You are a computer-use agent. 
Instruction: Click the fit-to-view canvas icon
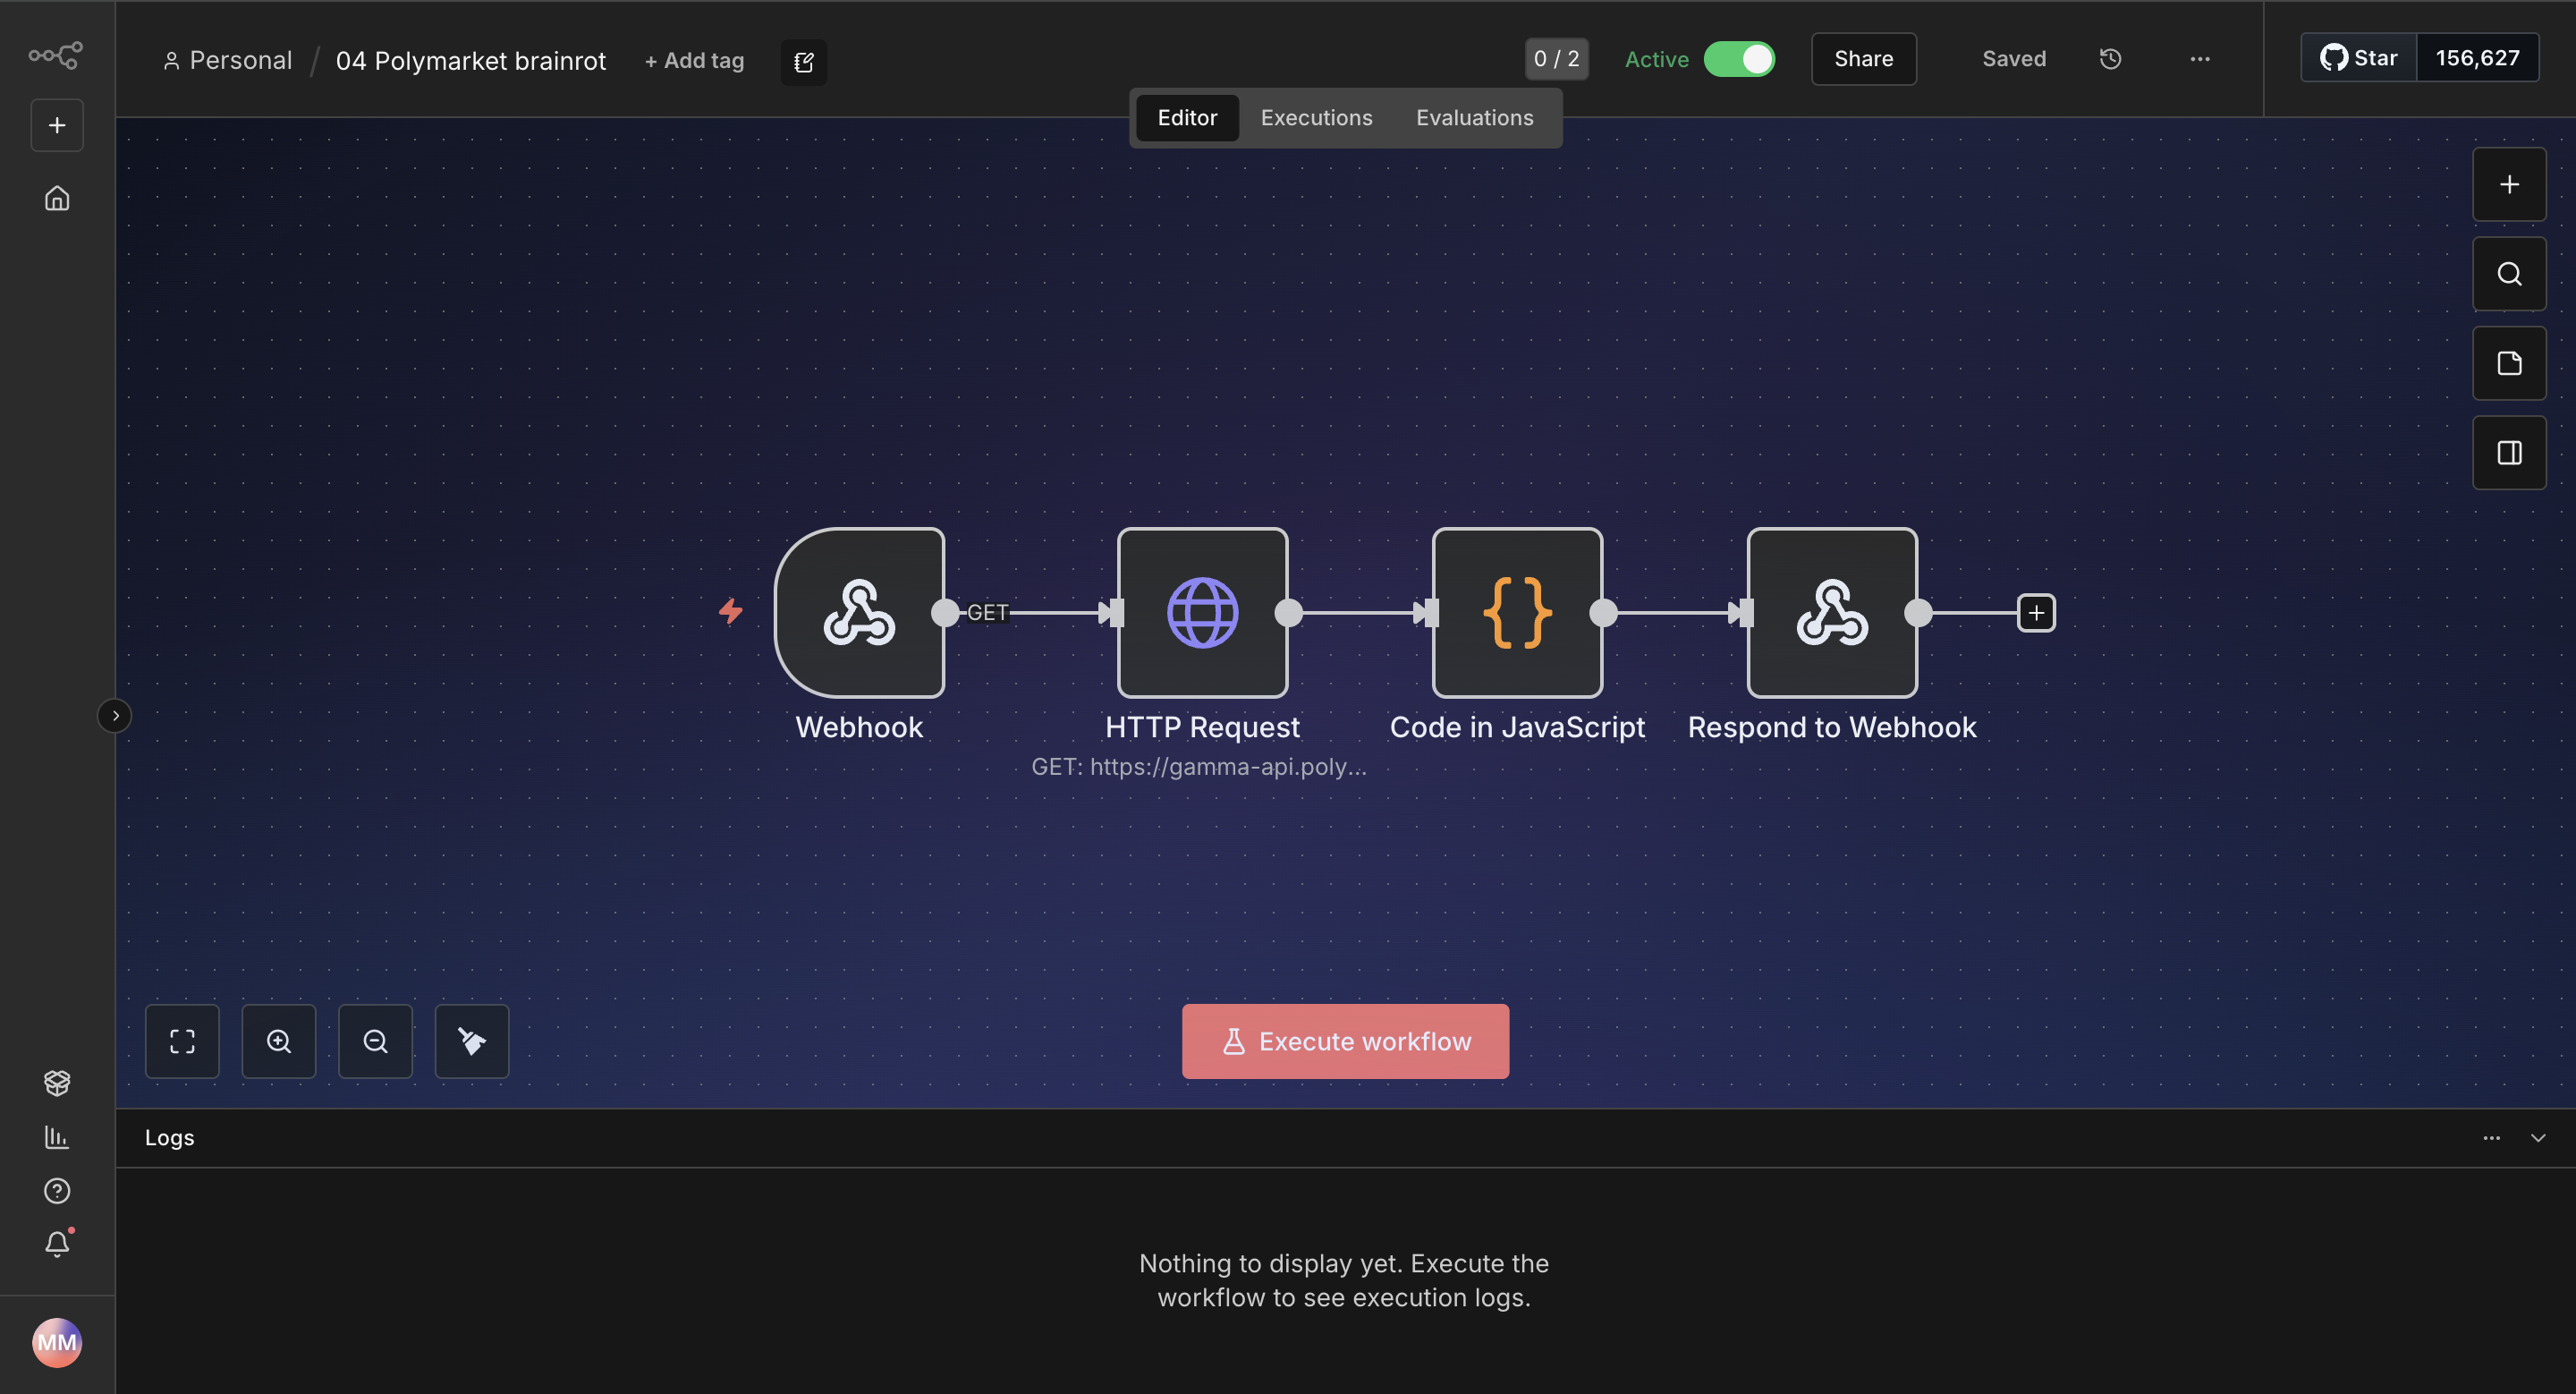[x=182, y=1041]
